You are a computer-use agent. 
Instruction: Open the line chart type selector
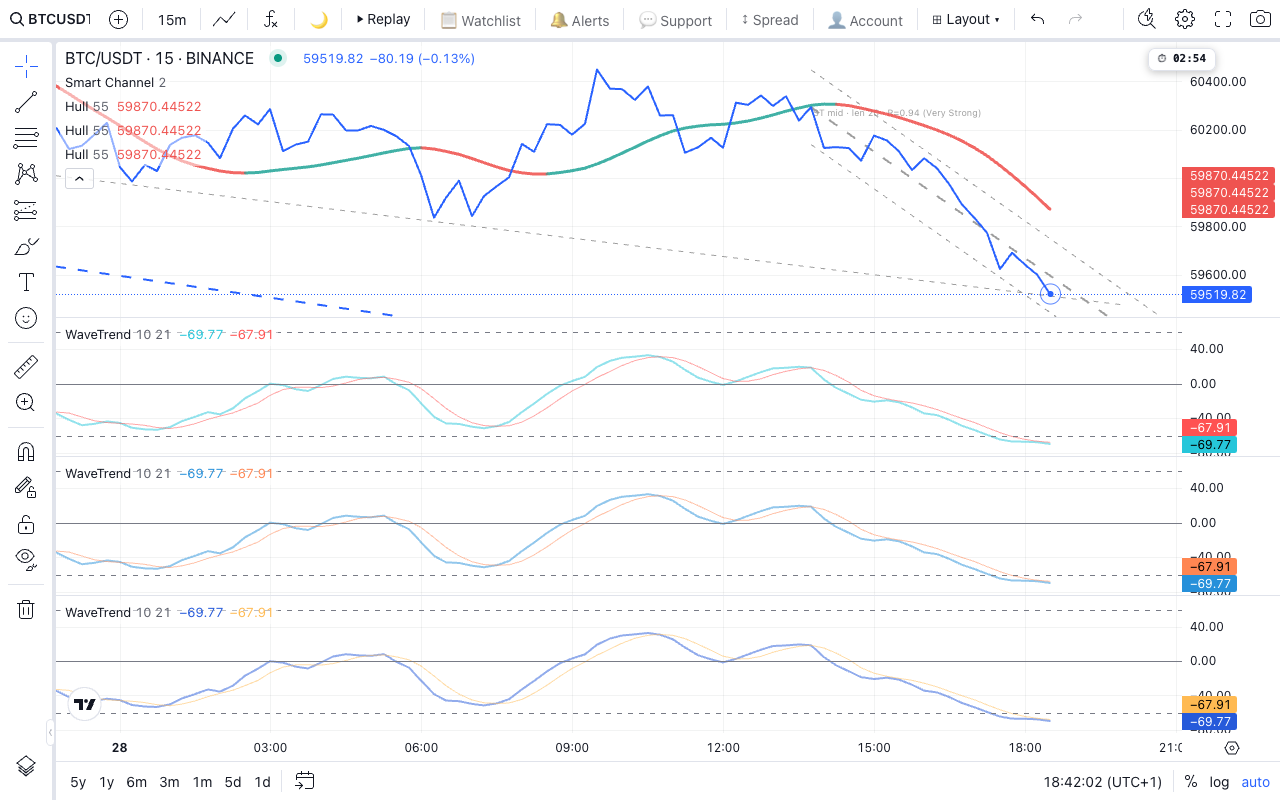click(x=225, y=19)
